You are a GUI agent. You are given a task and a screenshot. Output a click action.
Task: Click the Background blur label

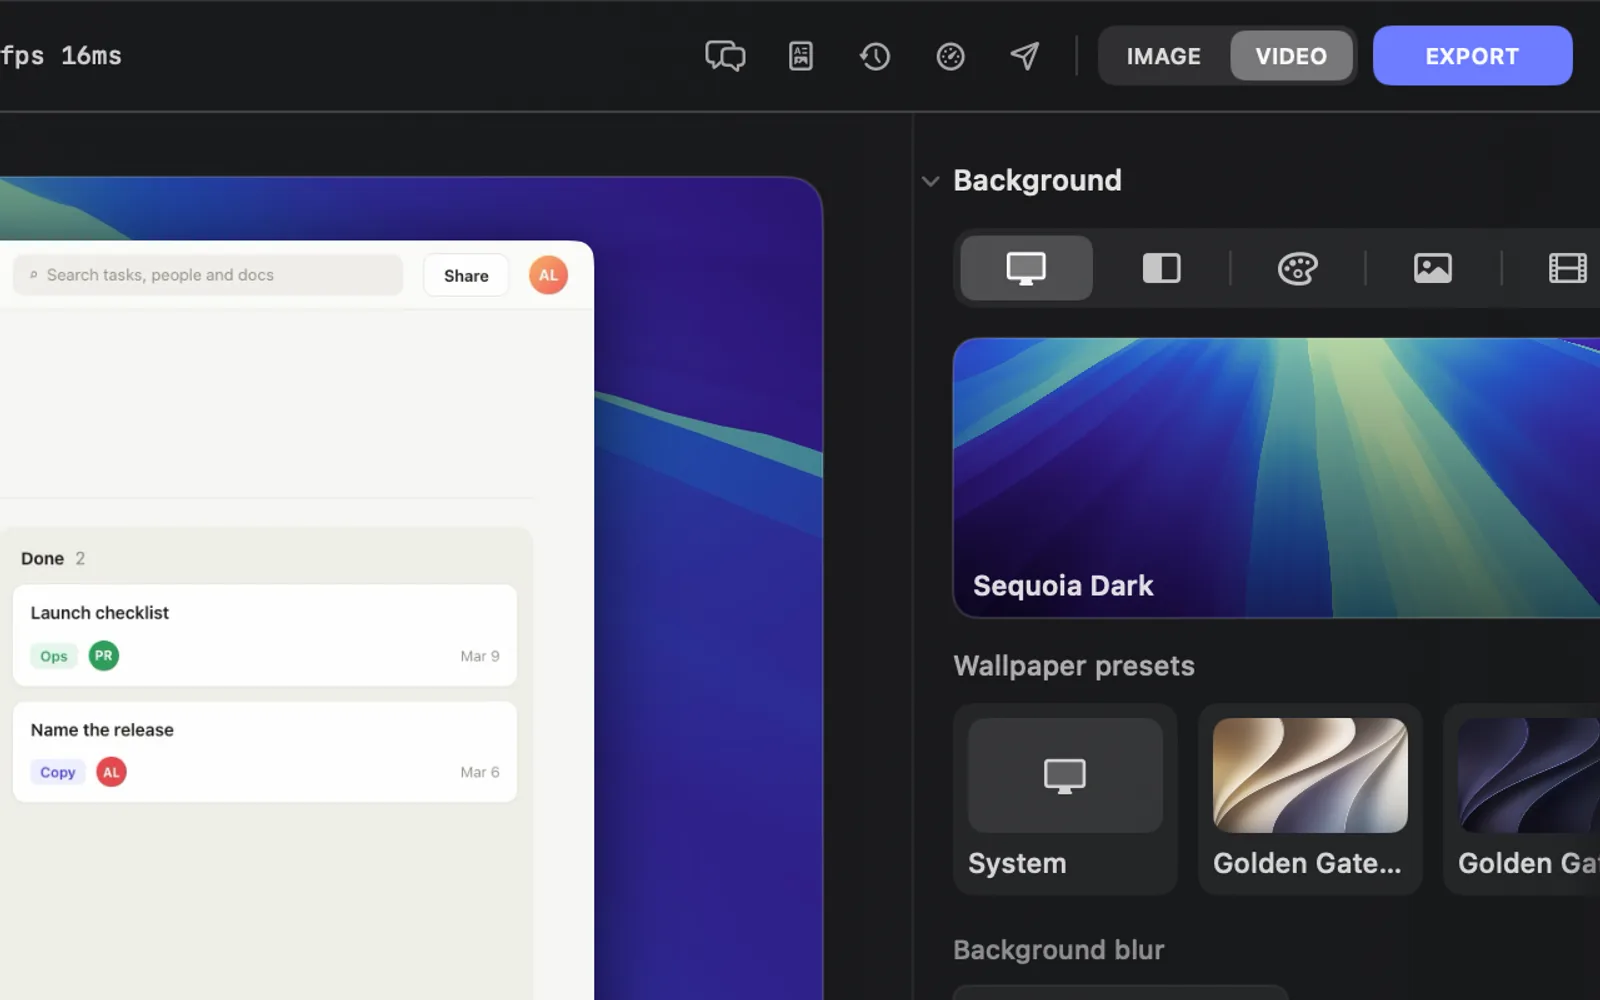[x=1059, y=950]
